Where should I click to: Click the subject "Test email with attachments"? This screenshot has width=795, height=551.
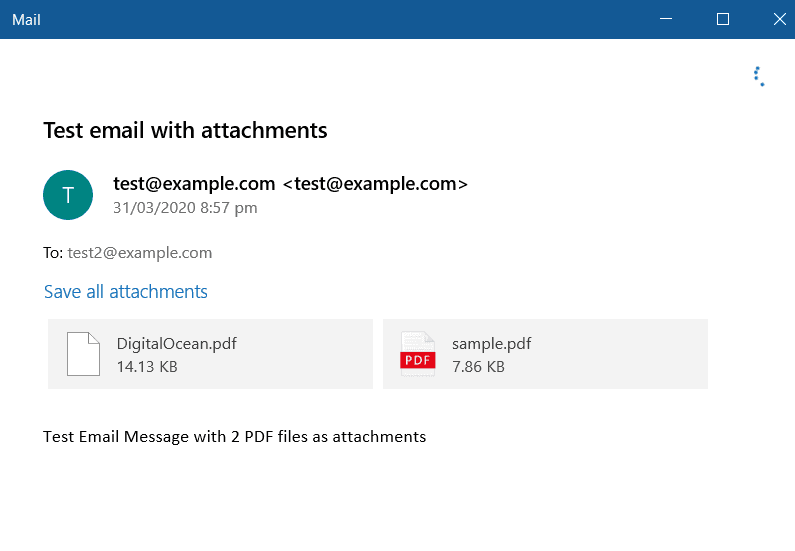coord(185,130)
